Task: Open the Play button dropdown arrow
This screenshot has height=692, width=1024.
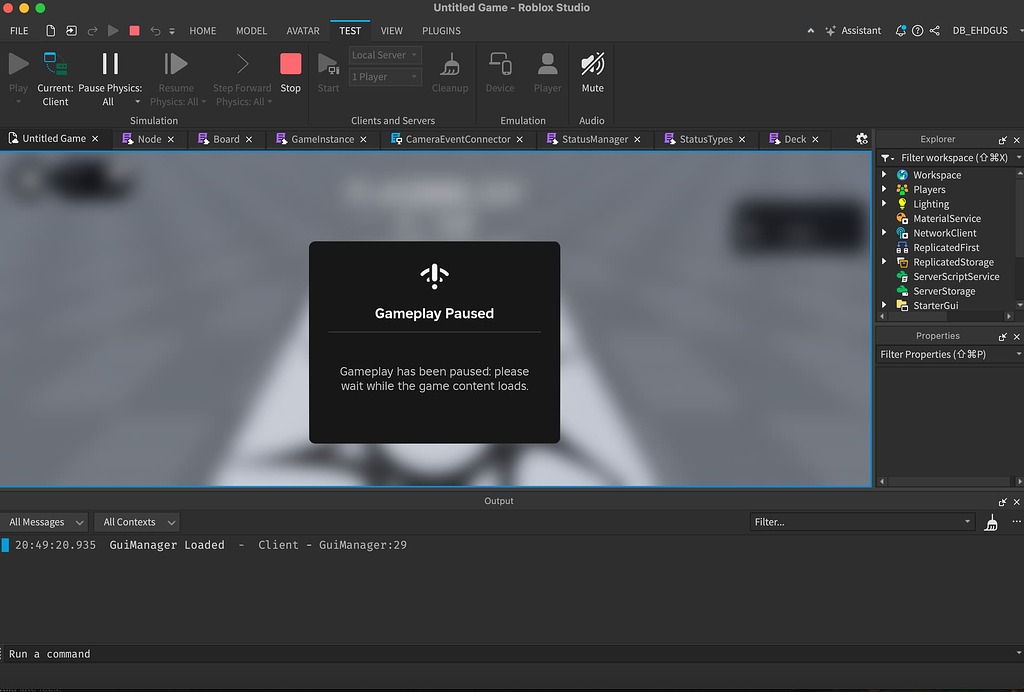Action: pos(18,102)
